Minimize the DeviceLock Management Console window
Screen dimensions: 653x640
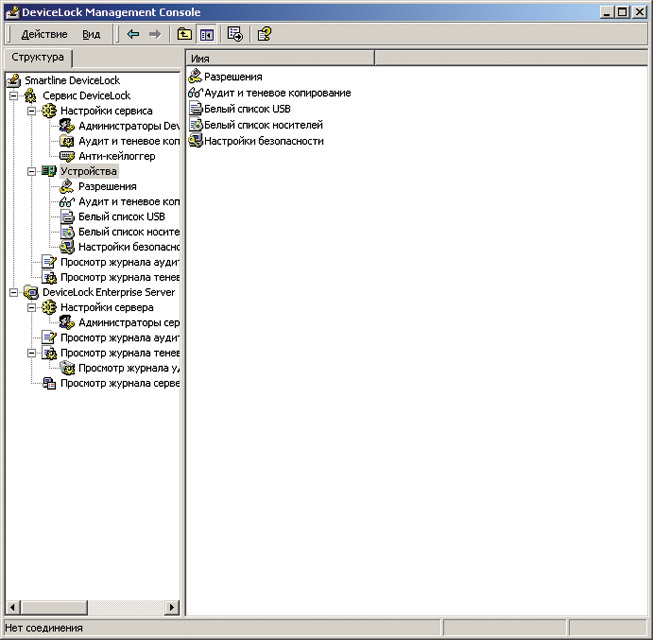[607, 12]
